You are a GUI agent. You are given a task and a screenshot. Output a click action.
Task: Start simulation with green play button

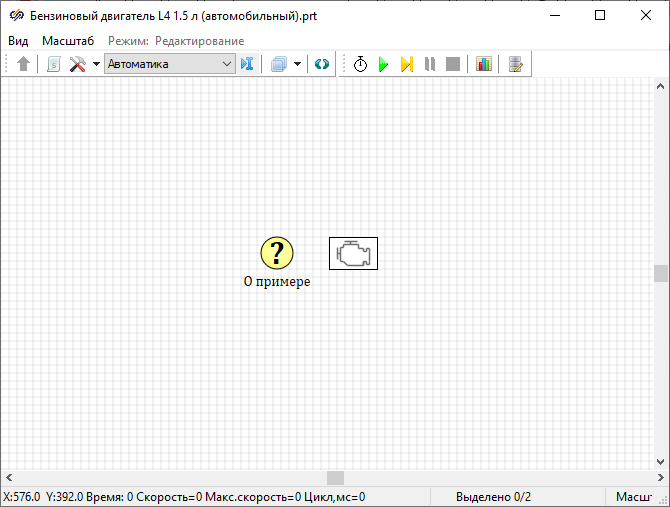click(383, 64)
